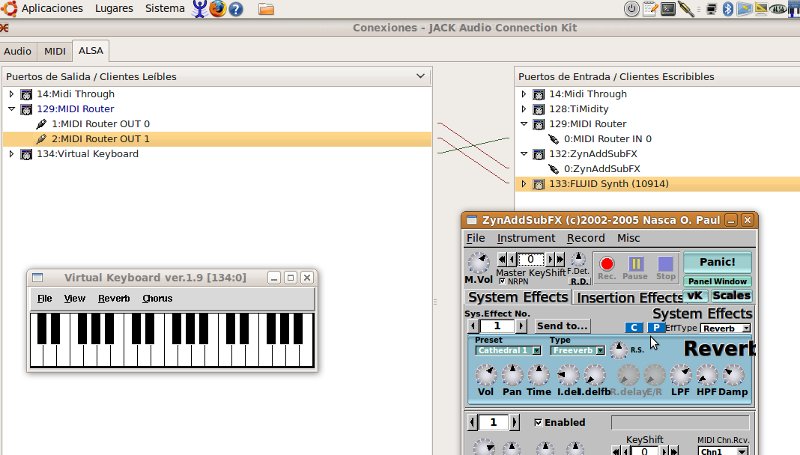
Task: Toggle the vK virtual keyboard button
Action: [695, 296]
